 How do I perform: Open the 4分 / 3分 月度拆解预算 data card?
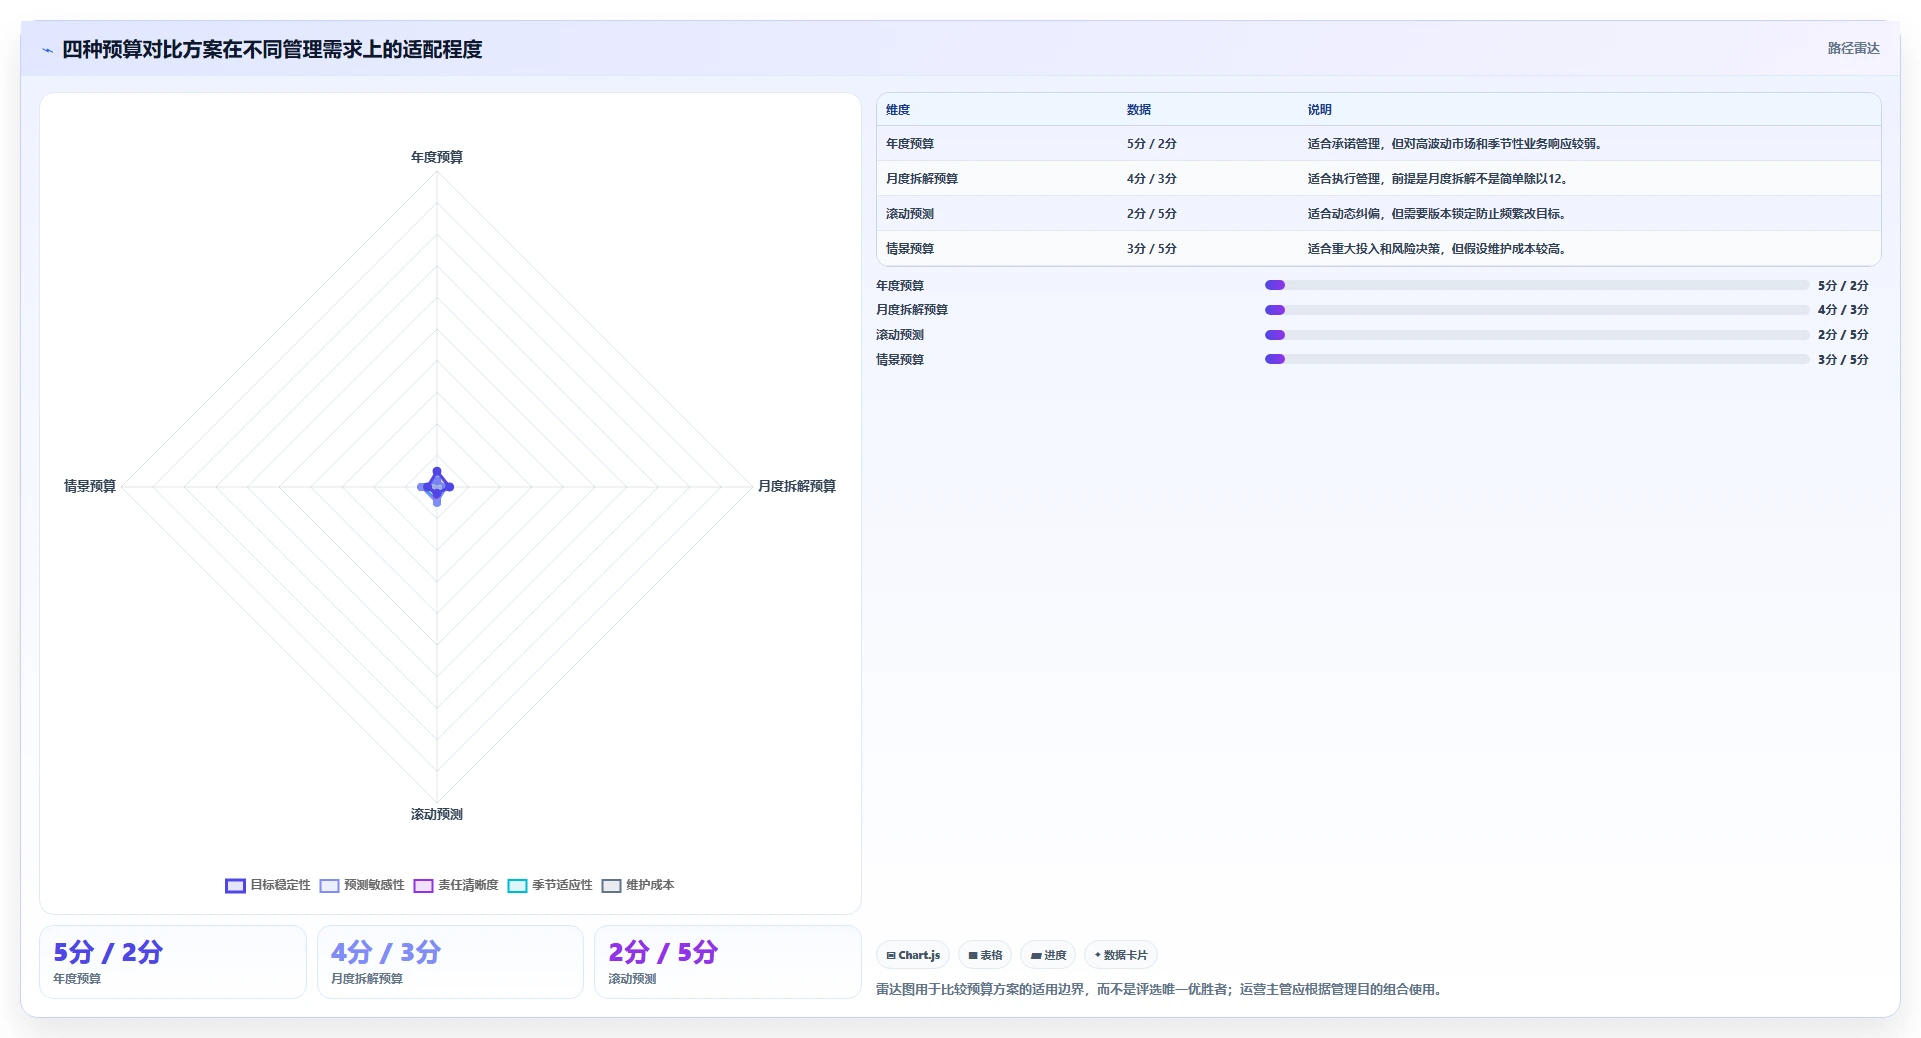click(450, 962)
